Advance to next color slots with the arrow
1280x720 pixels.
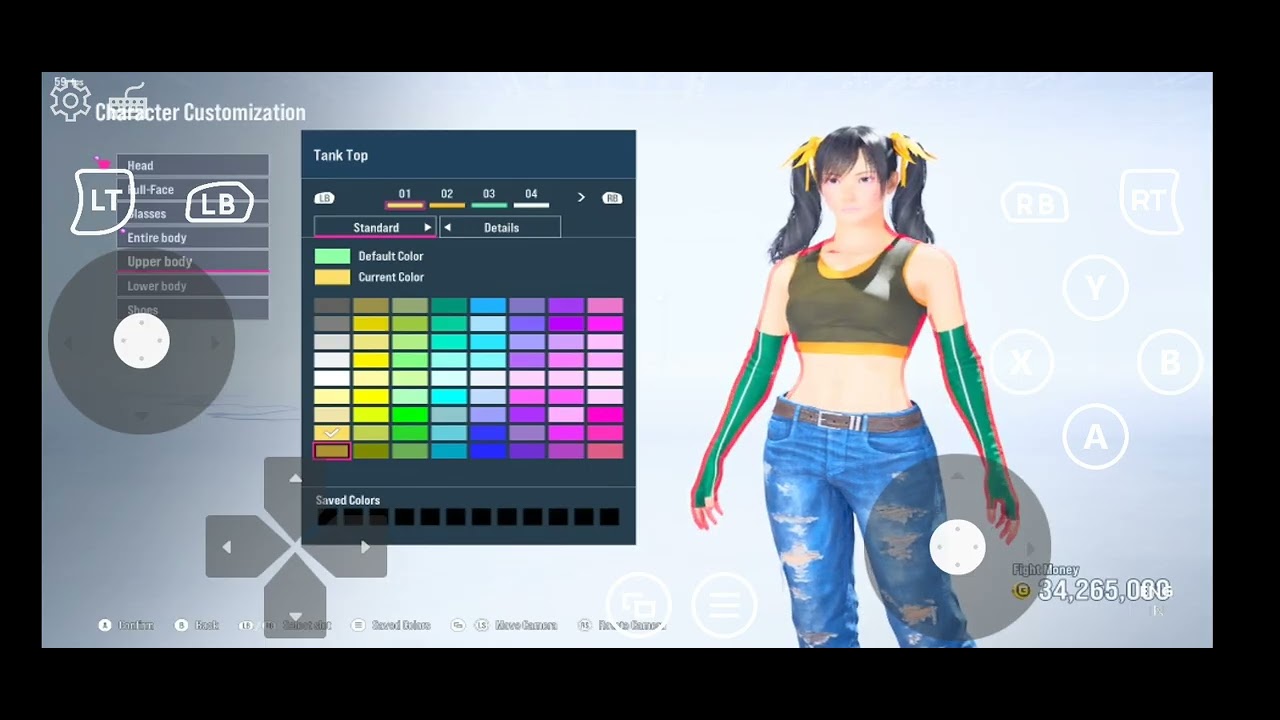click(x=581, y=198)
